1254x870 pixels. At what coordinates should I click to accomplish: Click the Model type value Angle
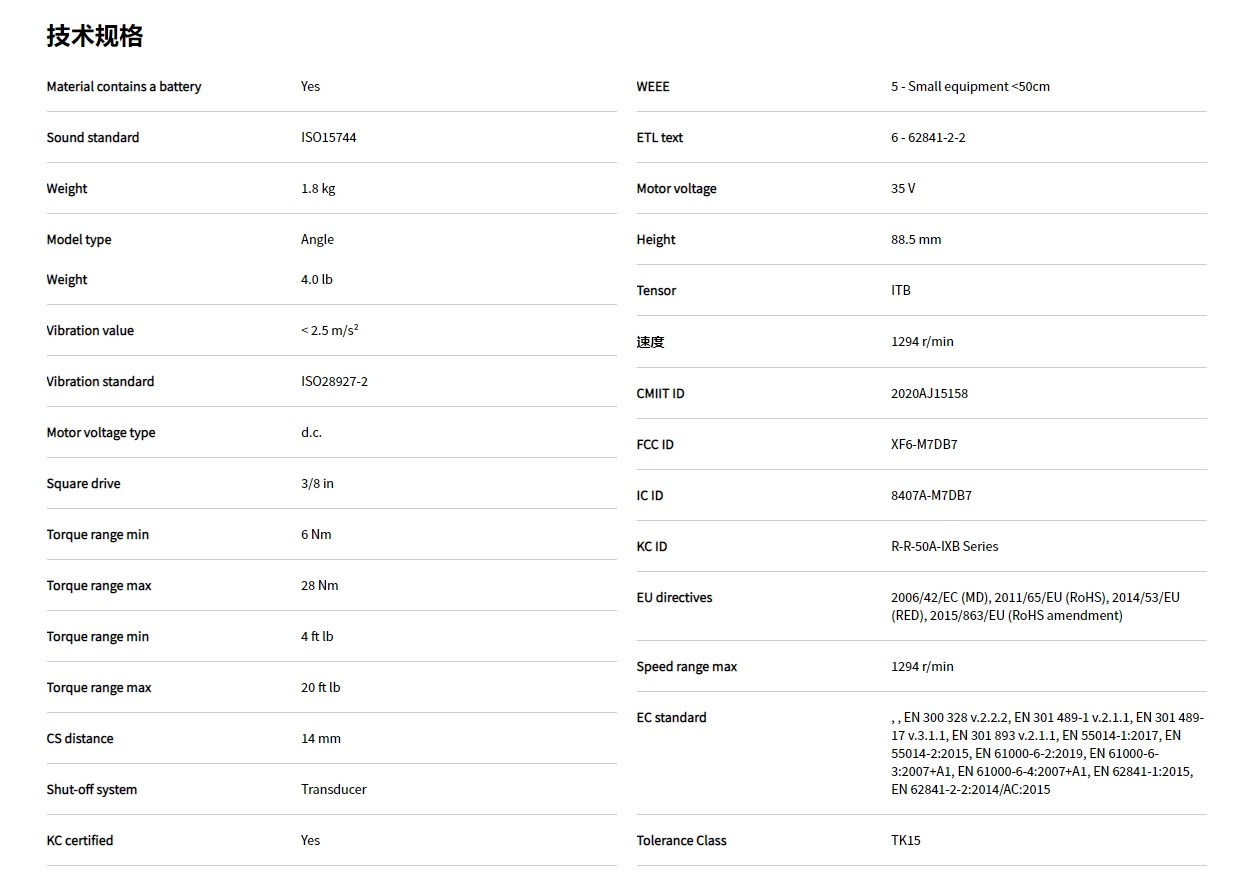pos(317,239)
